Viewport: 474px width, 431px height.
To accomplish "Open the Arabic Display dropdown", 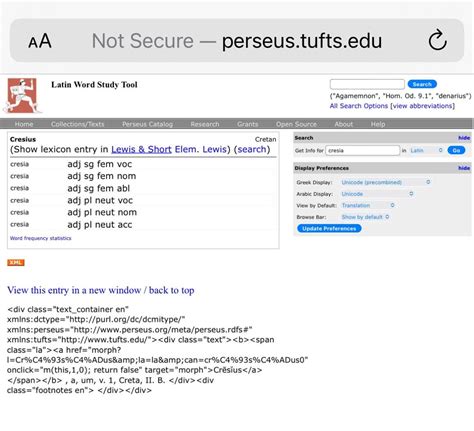I will click(377, 194).
